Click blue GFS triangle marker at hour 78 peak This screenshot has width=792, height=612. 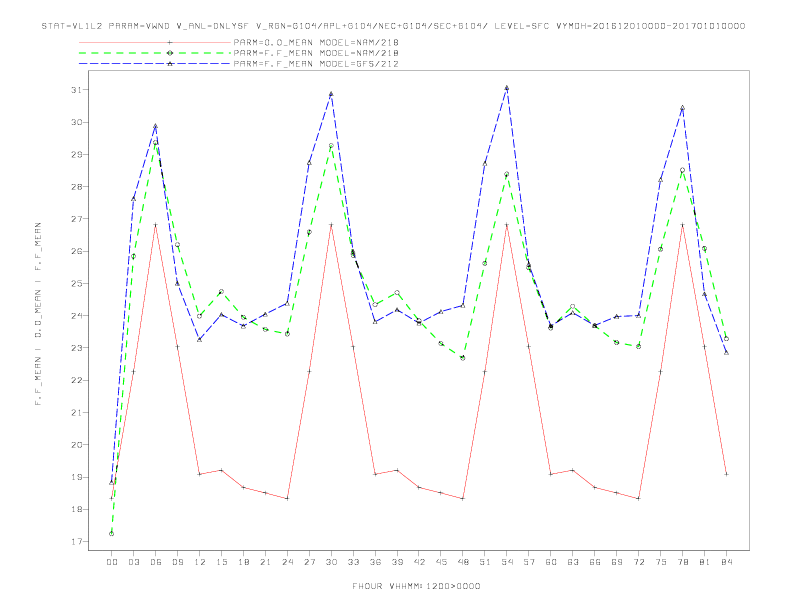point(682,108)
